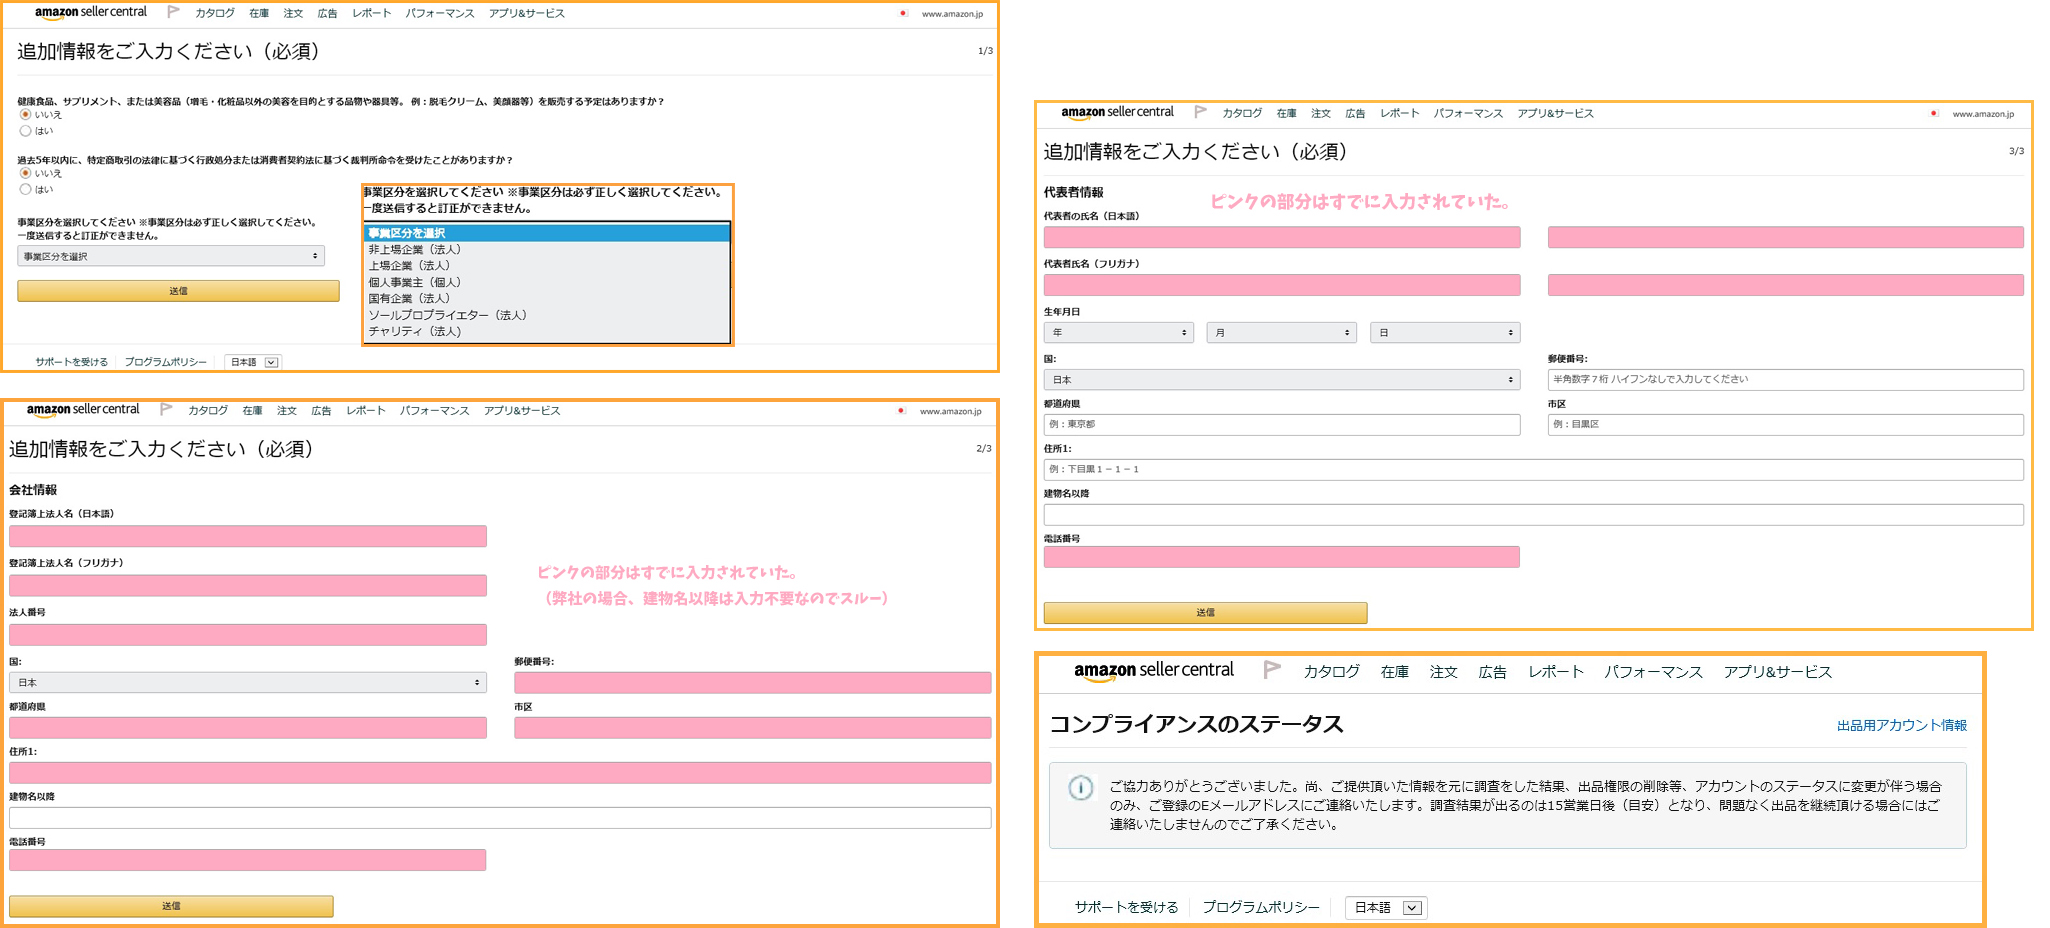Click プログラムポリシー on the compliance page footer
This screenshot has width=2050, height=928.
tap(1261, 907)
